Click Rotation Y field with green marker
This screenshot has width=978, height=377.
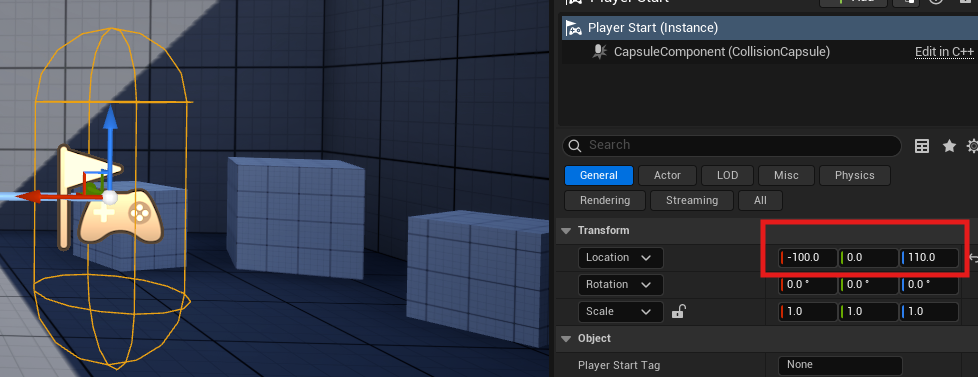(868, 285)
